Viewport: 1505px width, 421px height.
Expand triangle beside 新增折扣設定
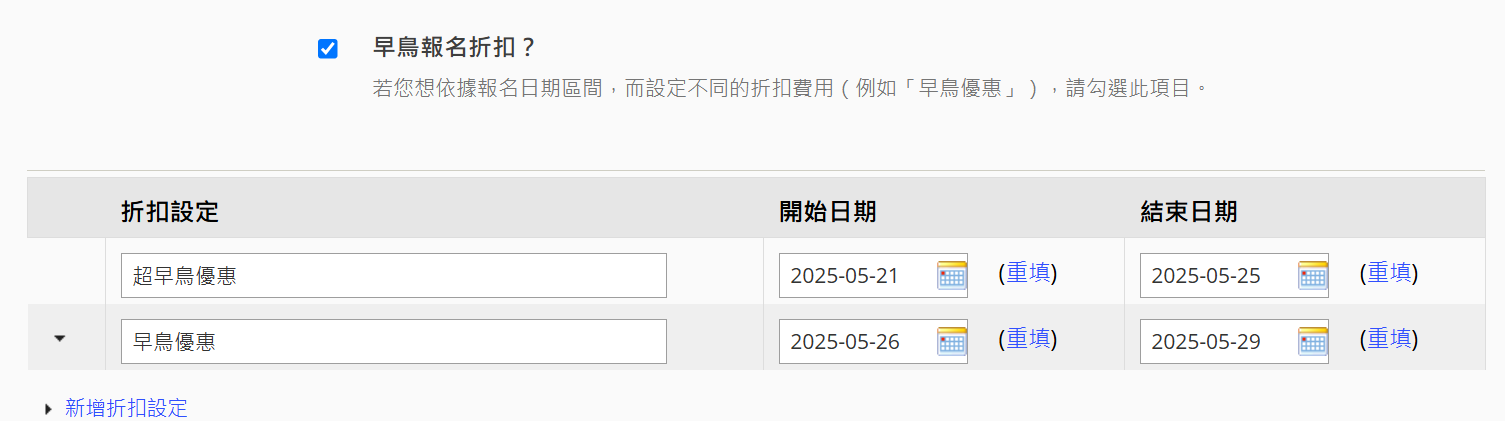click(50, 408)
